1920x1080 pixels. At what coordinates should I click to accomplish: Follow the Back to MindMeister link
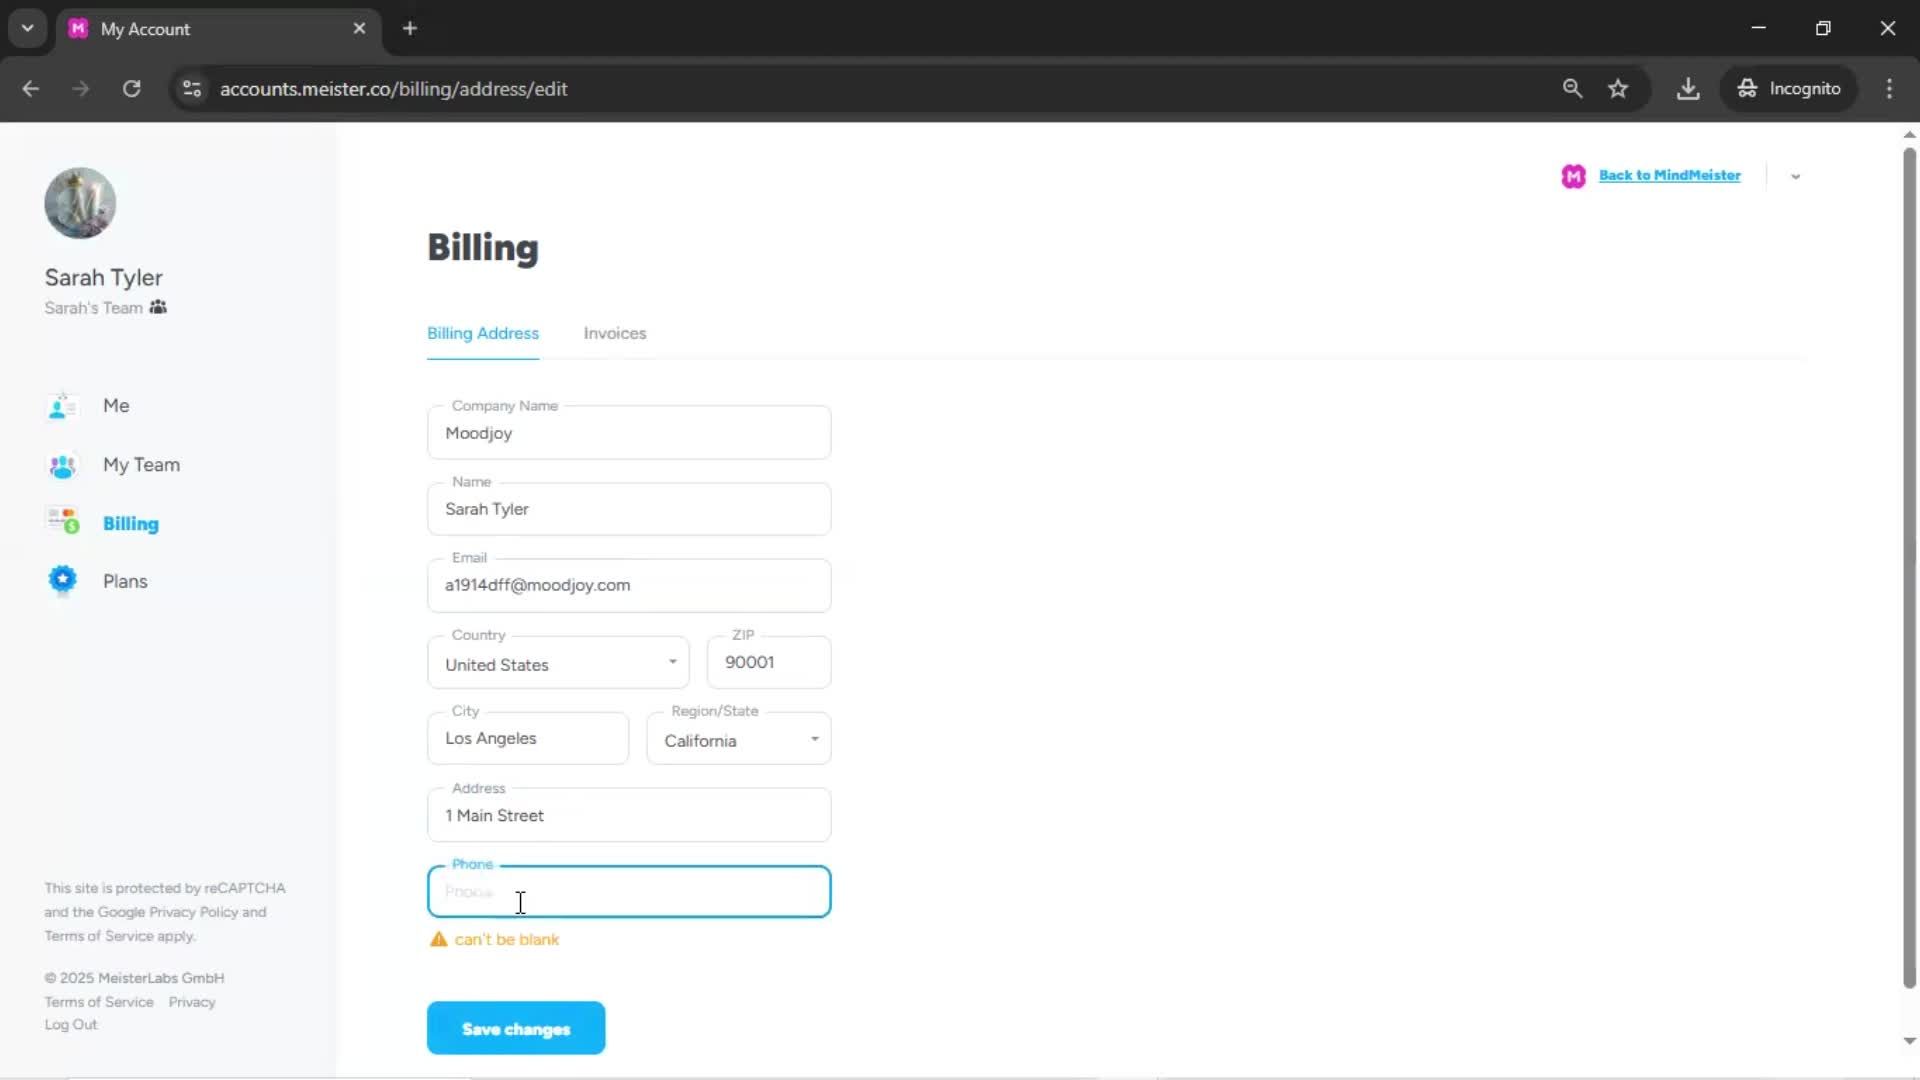(1669, 175)
